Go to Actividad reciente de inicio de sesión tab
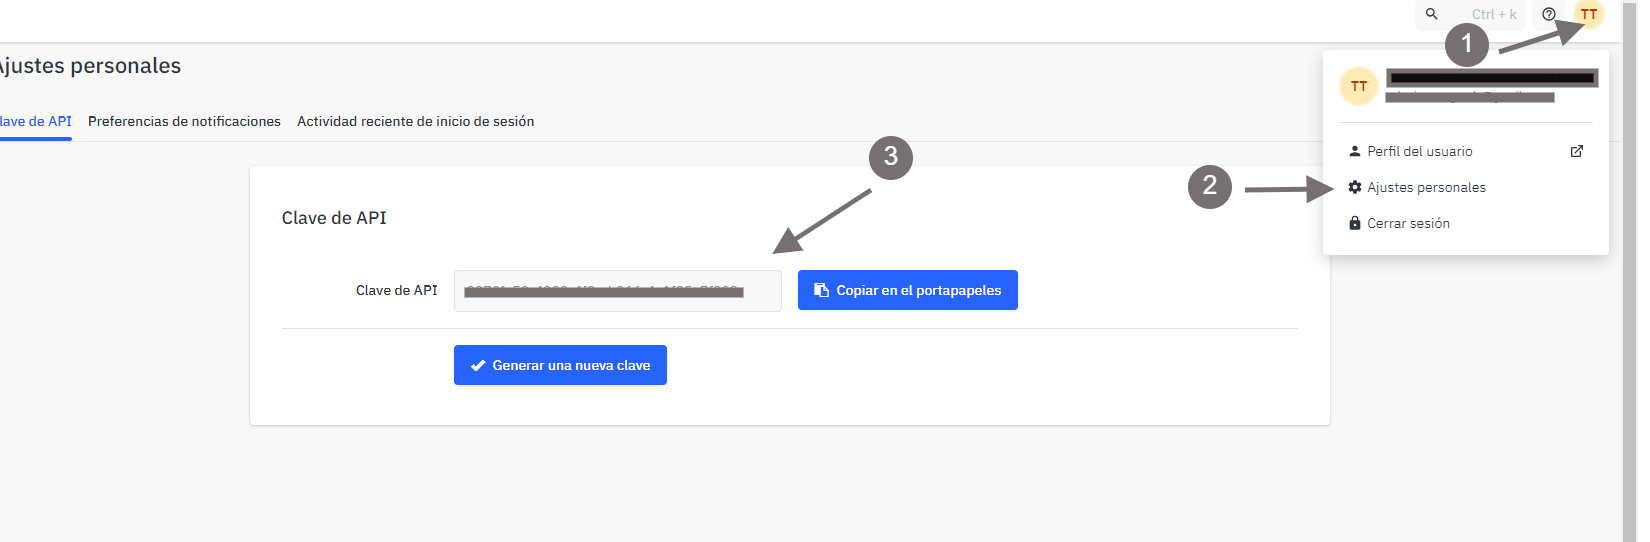Viewport: 1650px width, 542px height. tap(415, 121)
